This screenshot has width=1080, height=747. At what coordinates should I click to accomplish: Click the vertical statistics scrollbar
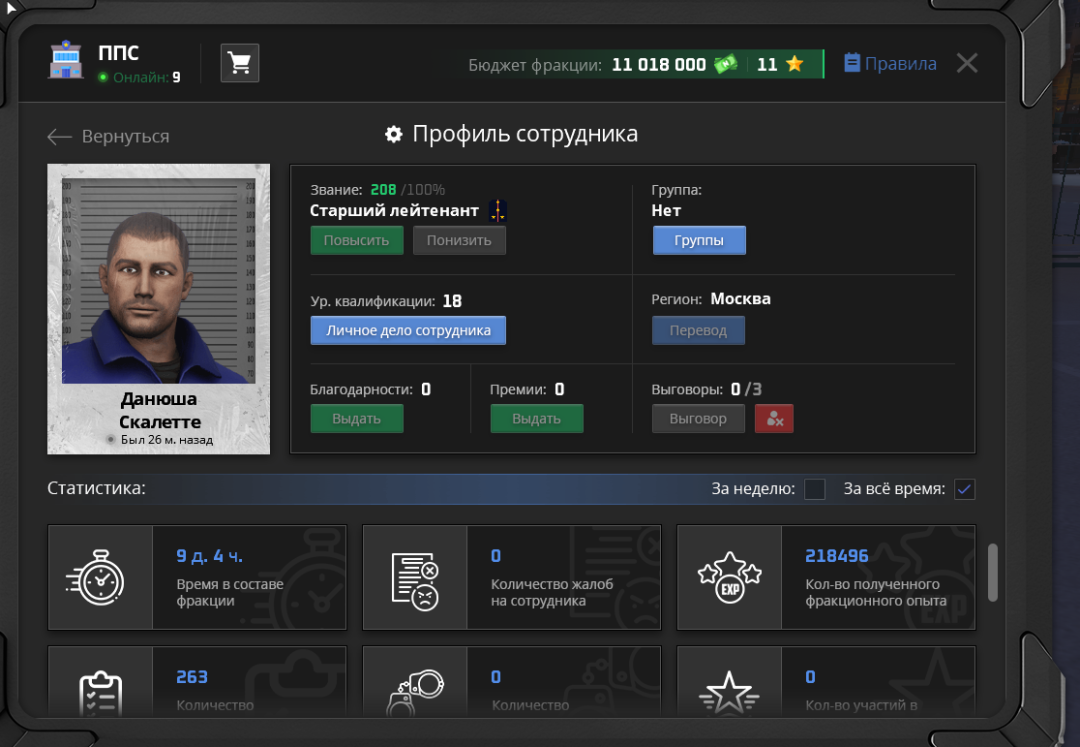(x=992, y=572)
